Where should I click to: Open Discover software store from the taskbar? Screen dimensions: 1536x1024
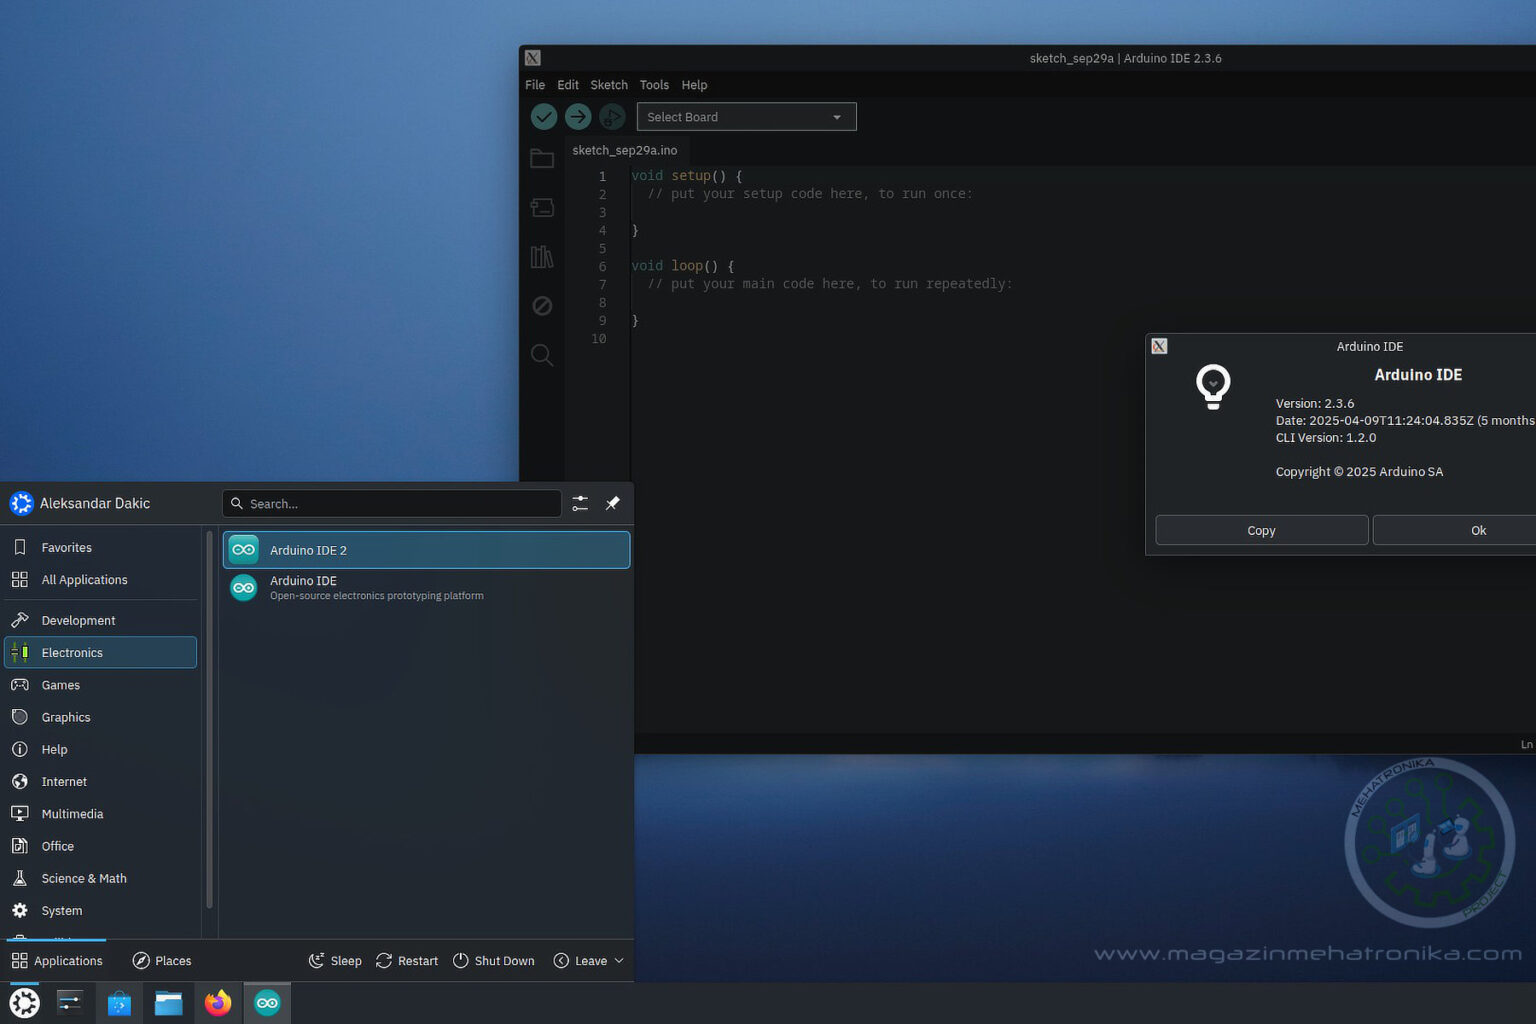click(x=119, y=1003)
